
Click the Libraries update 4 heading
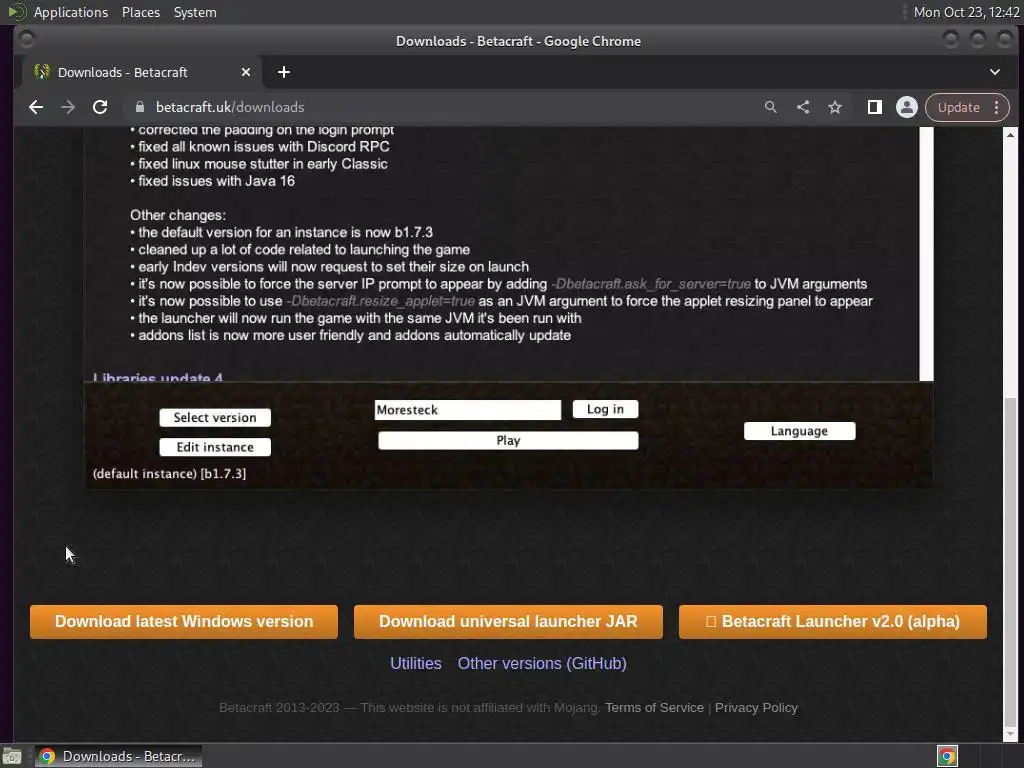point(157,377)
